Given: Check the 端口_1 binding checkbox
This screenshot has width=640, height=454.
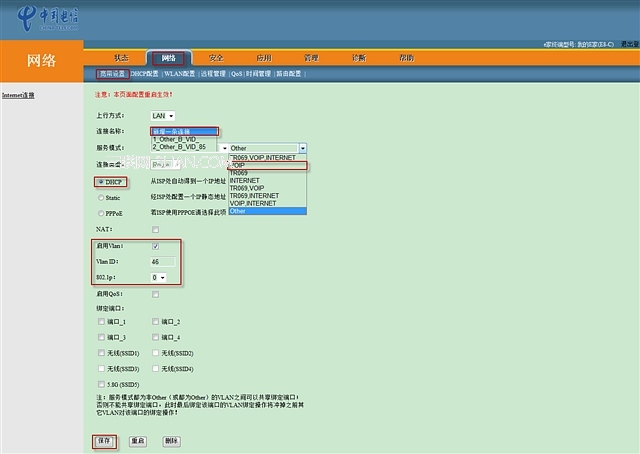Looking at the screenshot, I should click(x=101, y=322).
